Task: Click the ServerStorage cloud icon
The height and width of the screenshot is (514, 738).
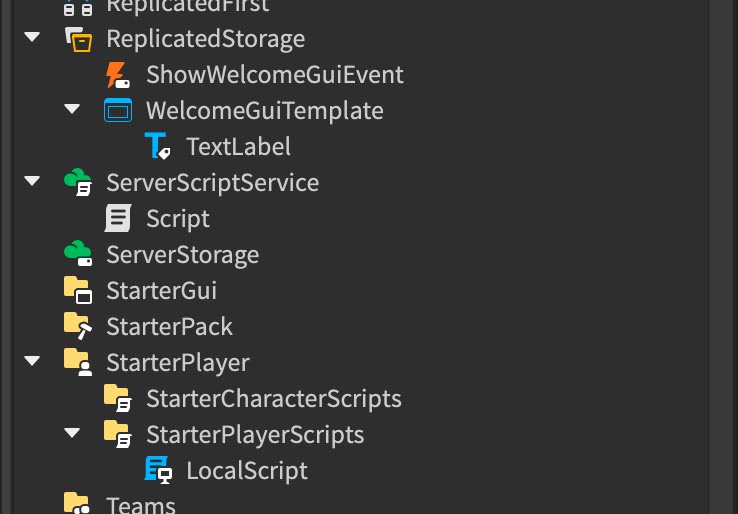Action: point(78,254)
